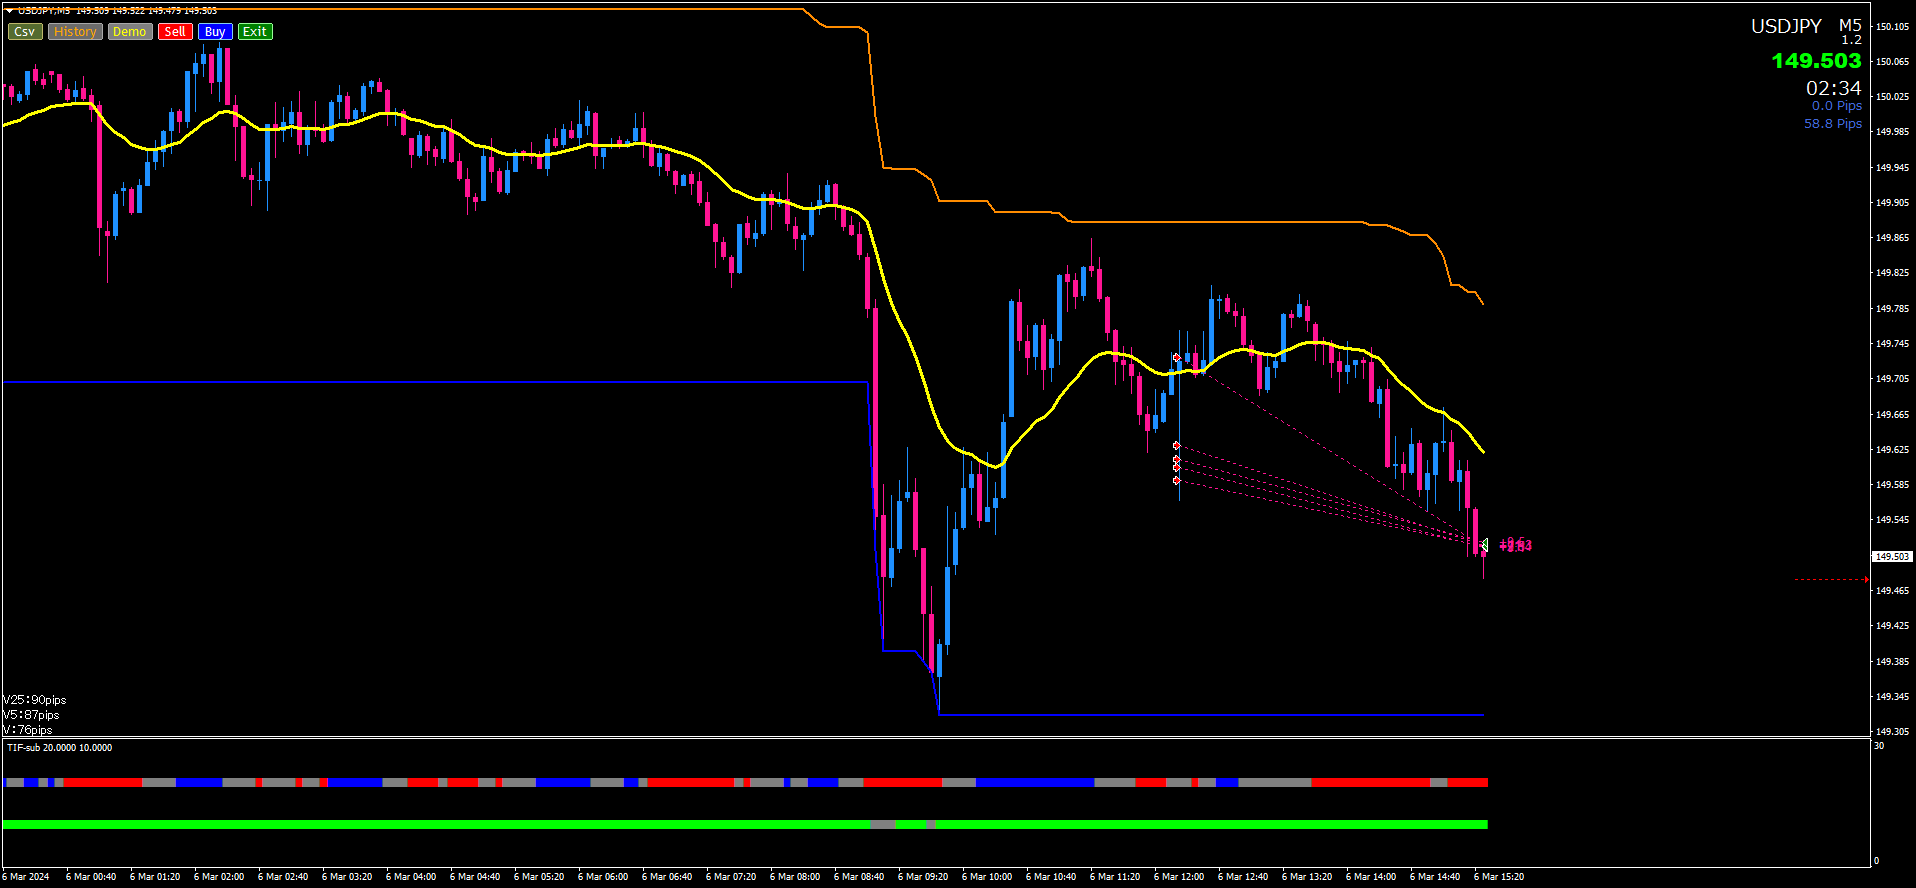Select the Demo button
Screen dimensions: 1916x888
pyautogui.click(x=130, y=32)
